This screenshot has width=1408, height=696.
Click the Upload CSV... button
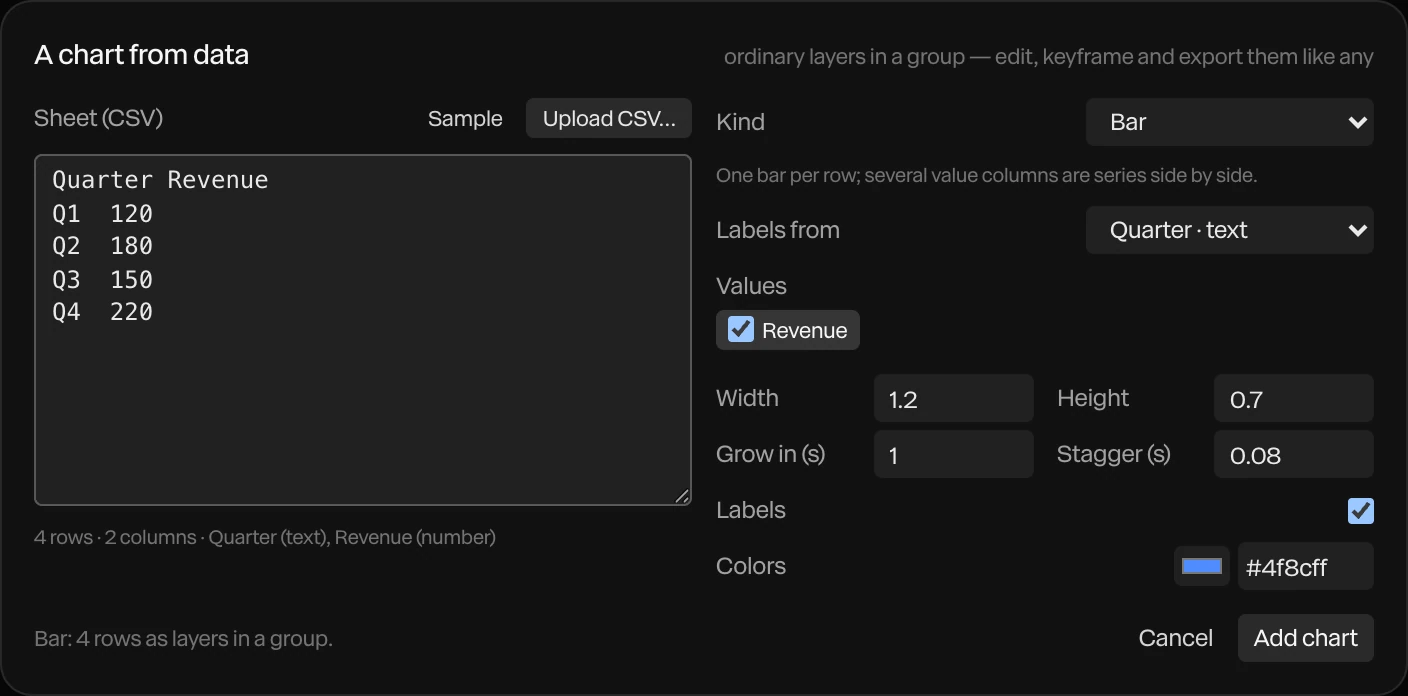coord(609,118)
